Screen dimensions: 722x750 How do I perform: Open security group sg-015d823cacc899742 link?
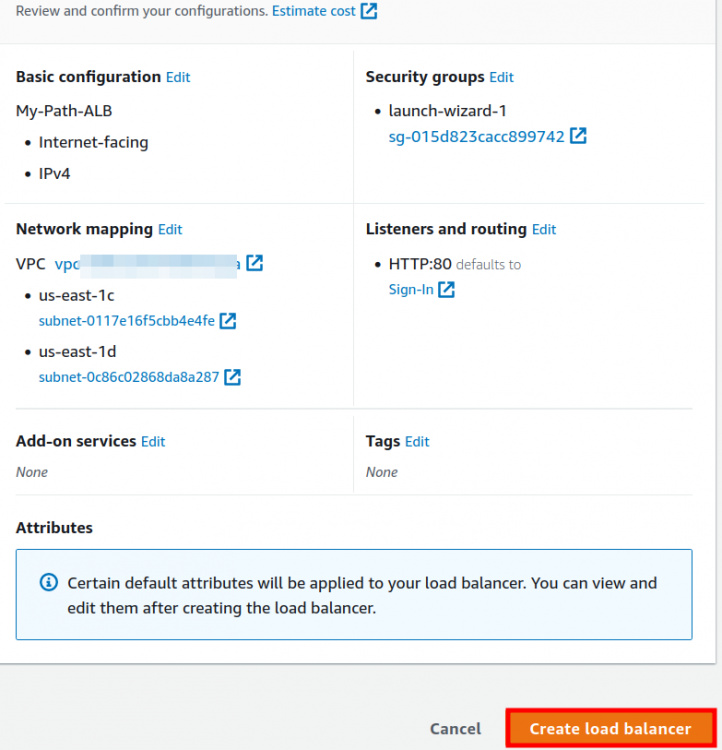click(476, 136)
